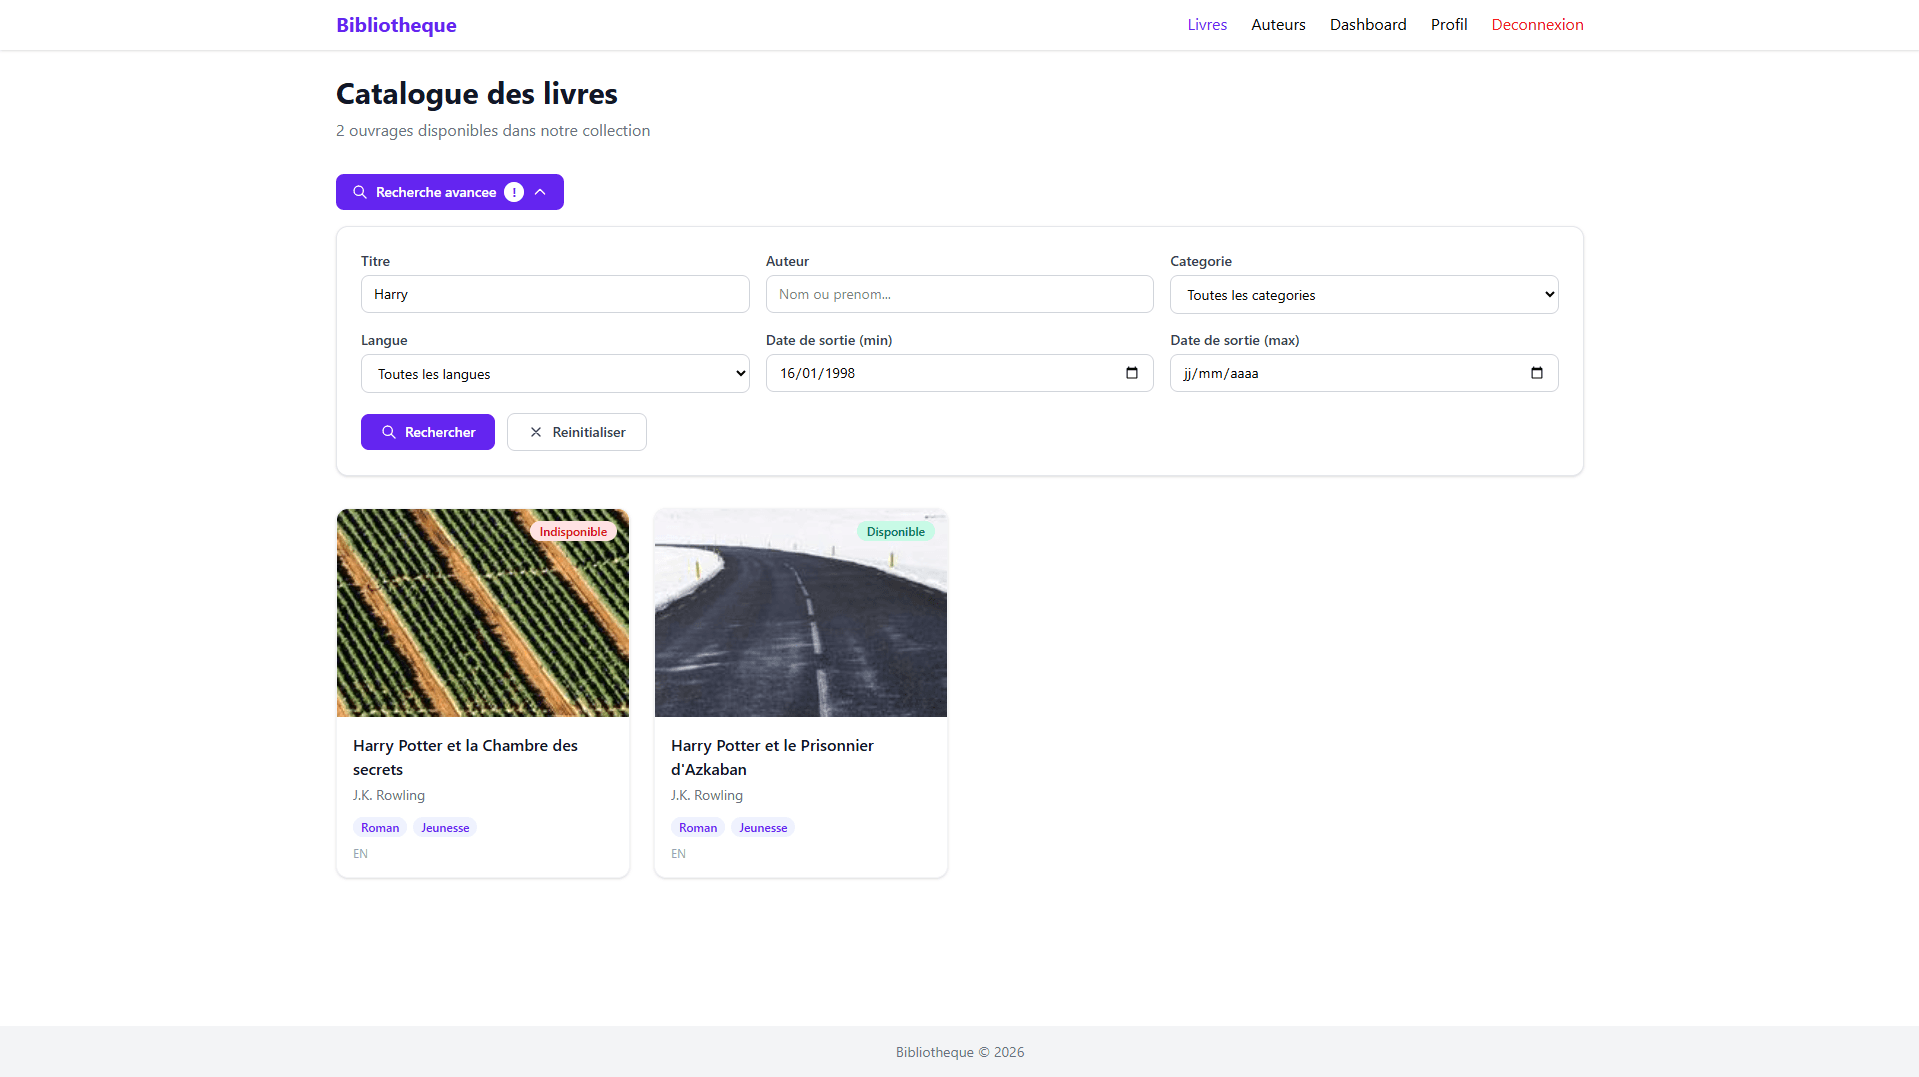Click the X icon on Reinitialiser button
Screen dimensions: 1919x1077
(538, 432)
